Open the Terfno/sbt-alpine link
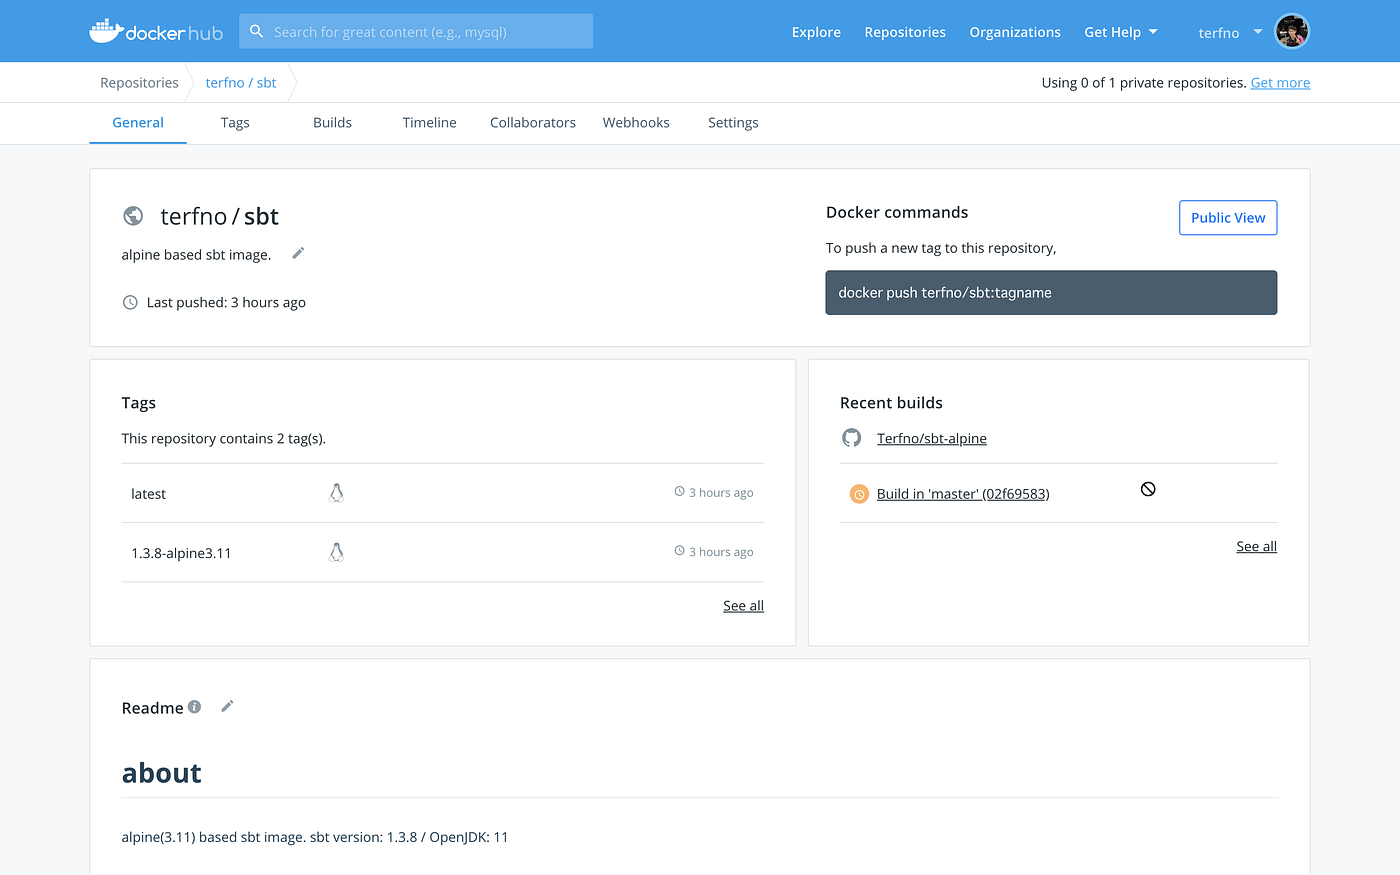Image resolution: width=1400 pixels, height=875 pixels. 932,438
